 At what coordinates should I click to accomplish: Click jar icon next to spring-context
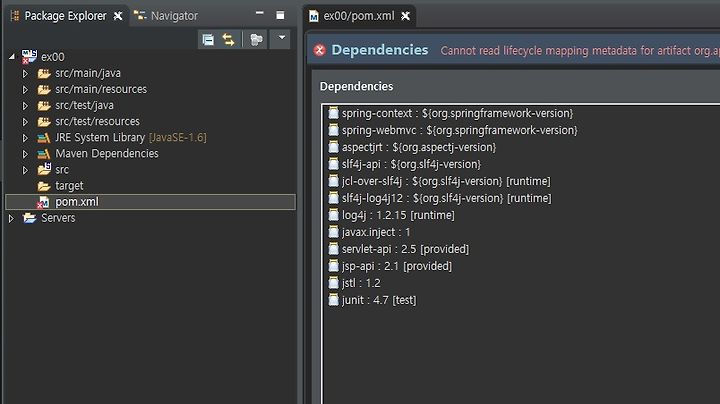[x=333, y=113]
